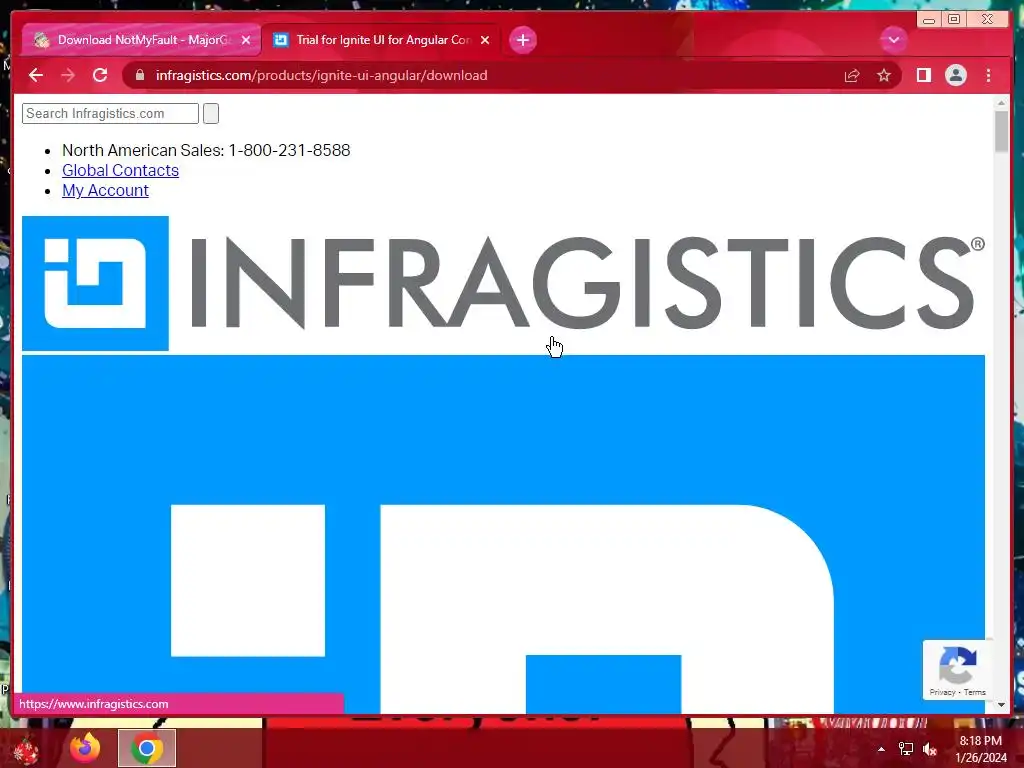Minimize the Chrome window
The height and width of the screenshot is (768, 1024).
coord(929,20)
